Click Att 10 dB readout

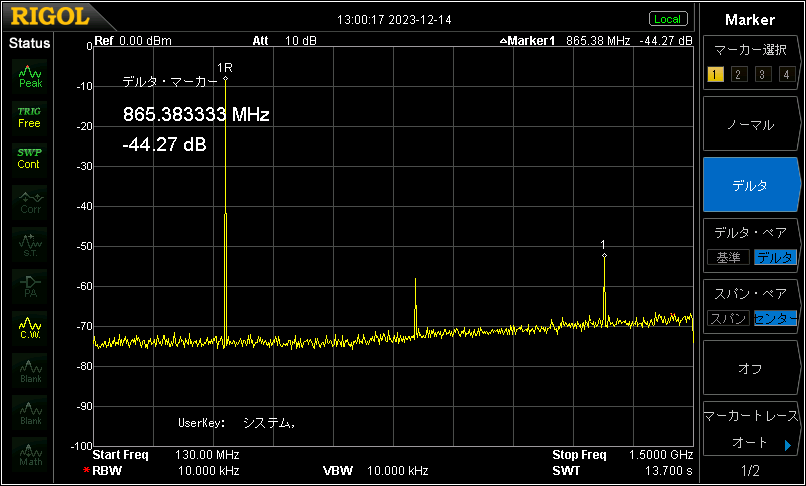point(284,41)
